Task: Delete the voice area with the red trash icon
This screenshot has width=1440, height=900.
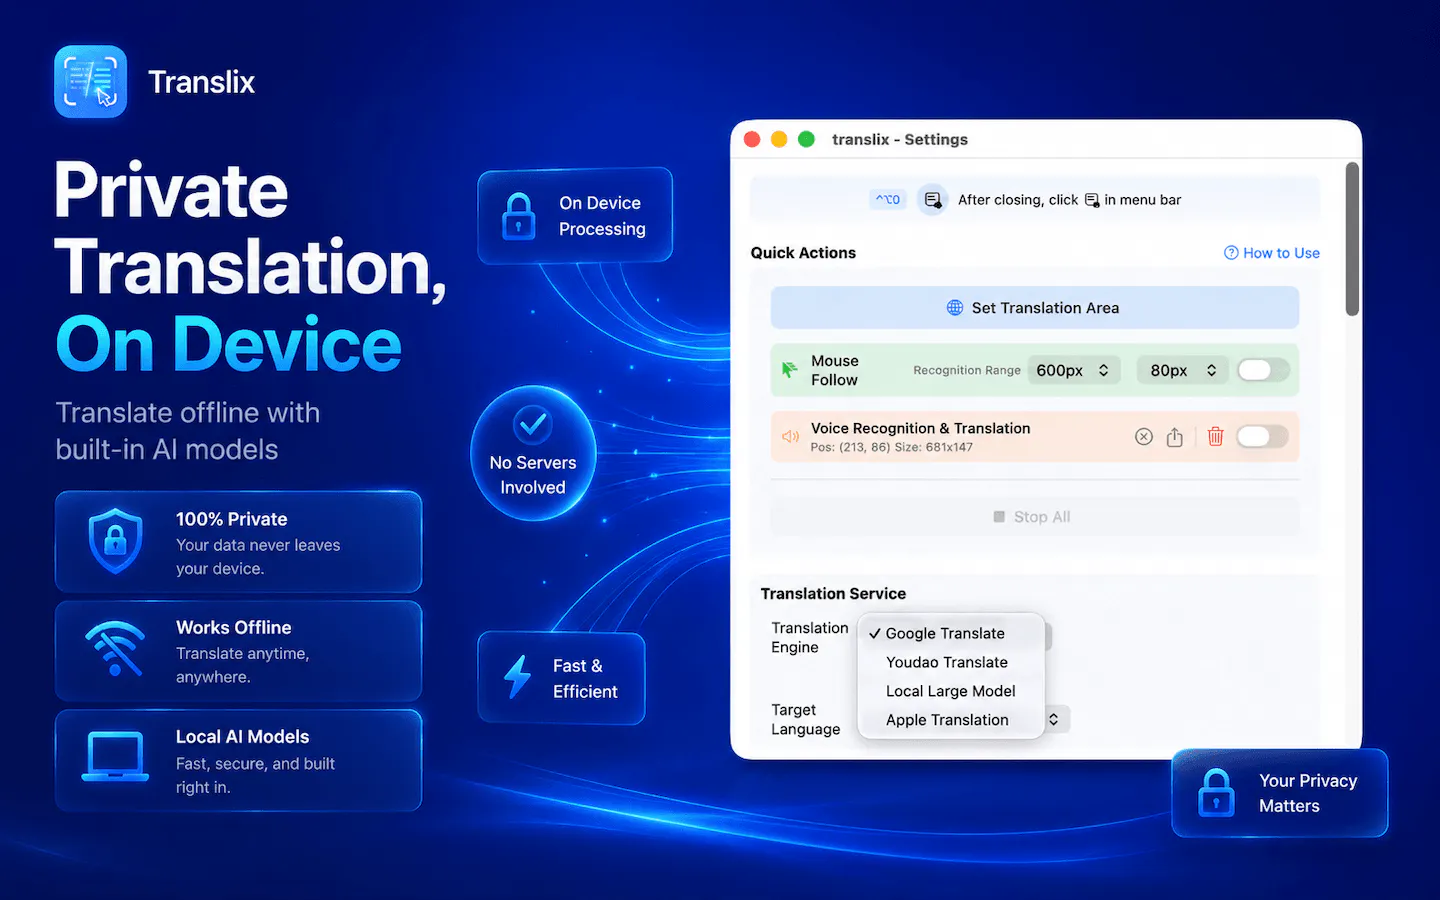Action: (1215, 436)
